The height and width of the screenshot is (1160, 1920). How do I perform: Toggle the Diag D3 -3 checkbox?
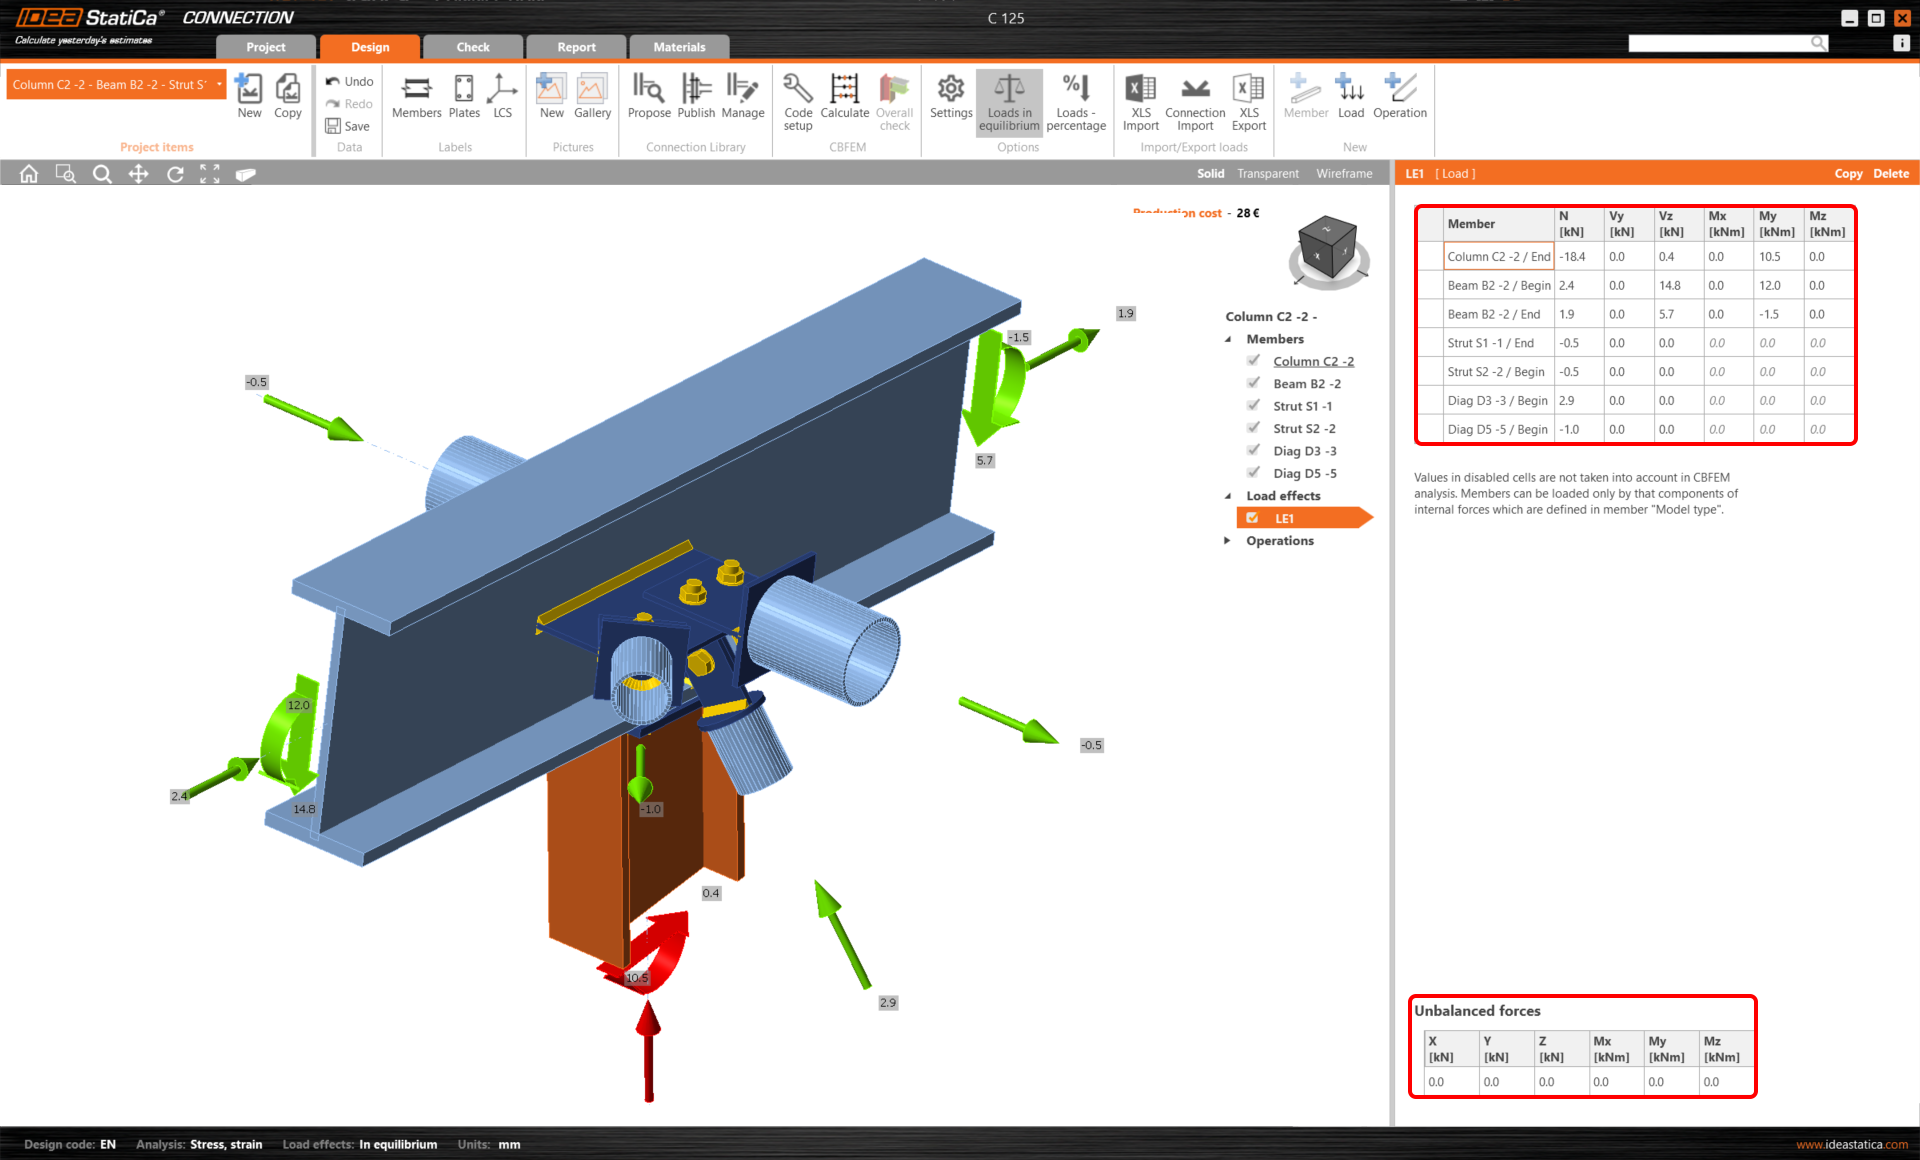pyautogui.click(x=1253, y=450)
